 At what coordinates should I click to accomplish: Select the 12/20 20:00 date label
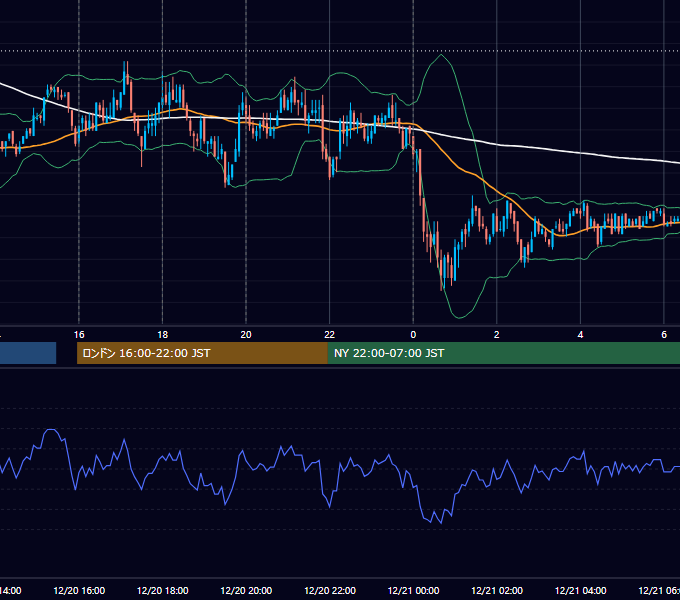coord(246,590)
